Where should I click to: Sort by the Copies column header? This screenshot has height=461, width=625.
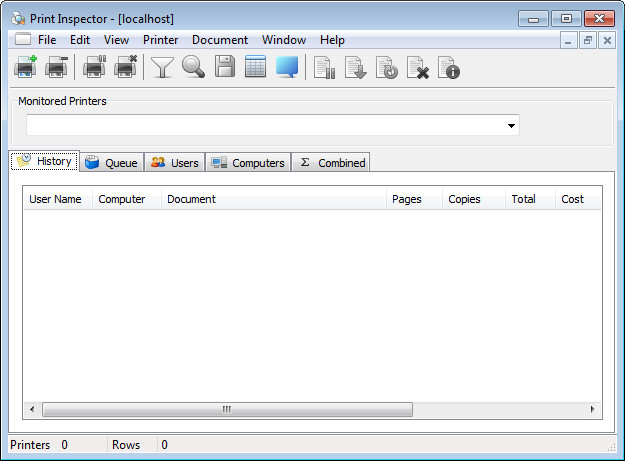pos(474,199)
